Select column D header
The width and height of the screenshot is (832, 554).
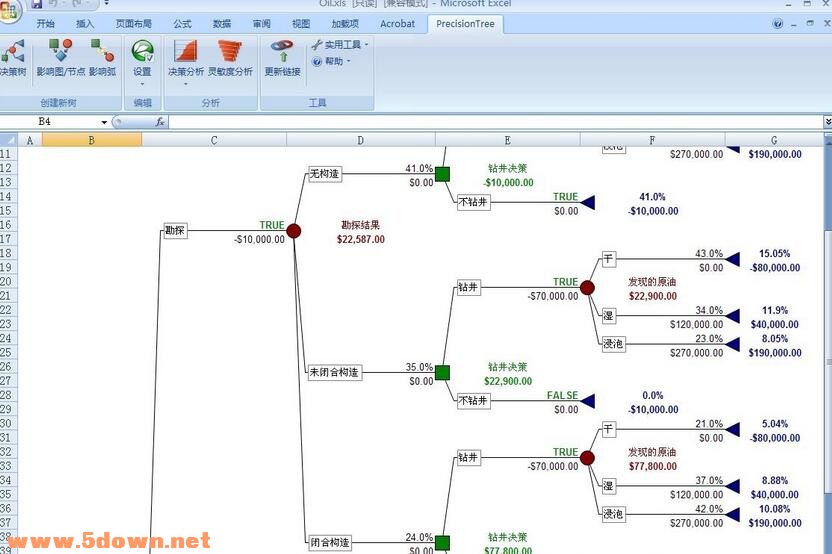click(x=360, y=140)
